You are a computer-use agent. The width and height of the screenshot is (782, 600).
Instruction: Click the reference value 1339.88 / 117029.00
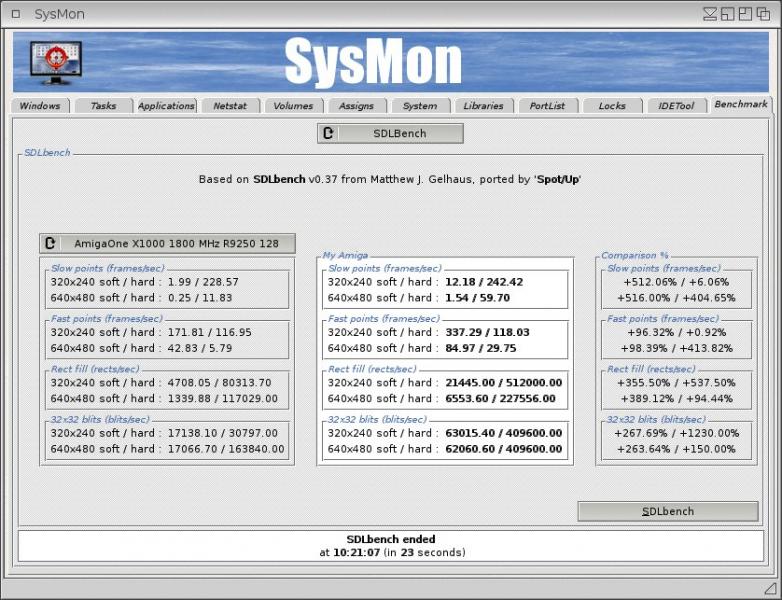tap(222, 399)
